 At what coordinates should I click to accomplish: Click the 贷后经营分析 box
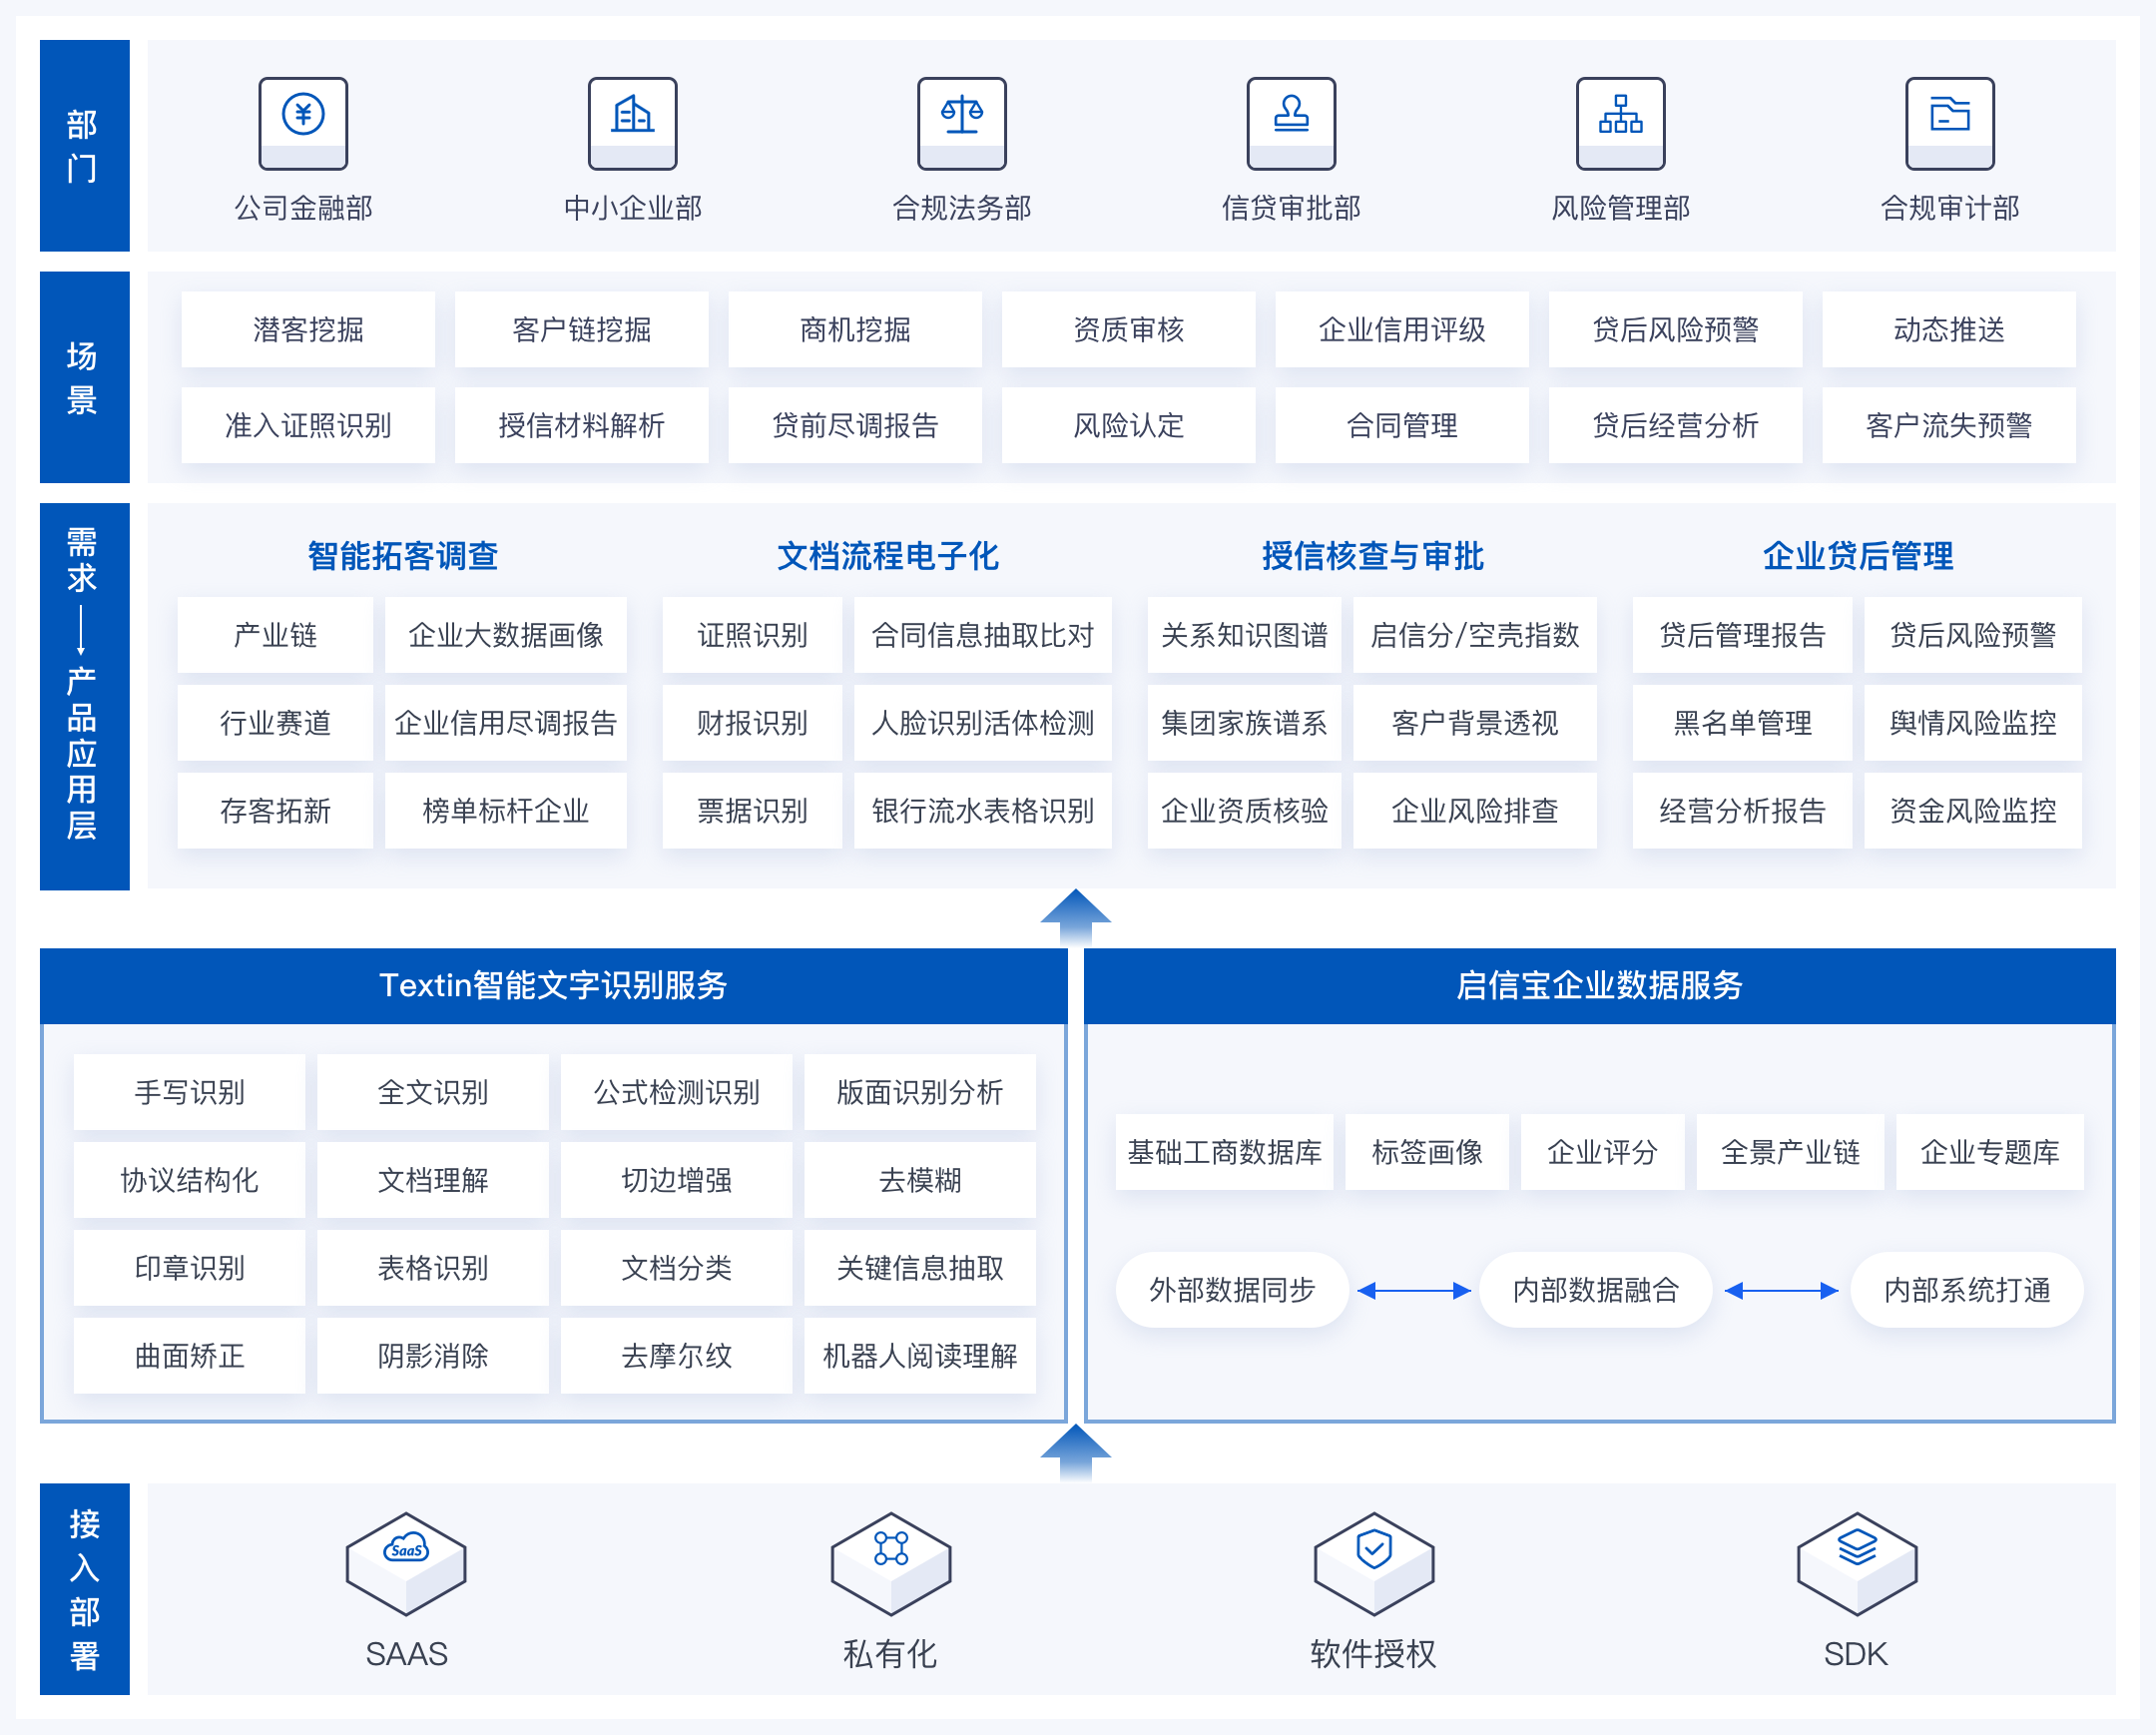coord(1675,425)
